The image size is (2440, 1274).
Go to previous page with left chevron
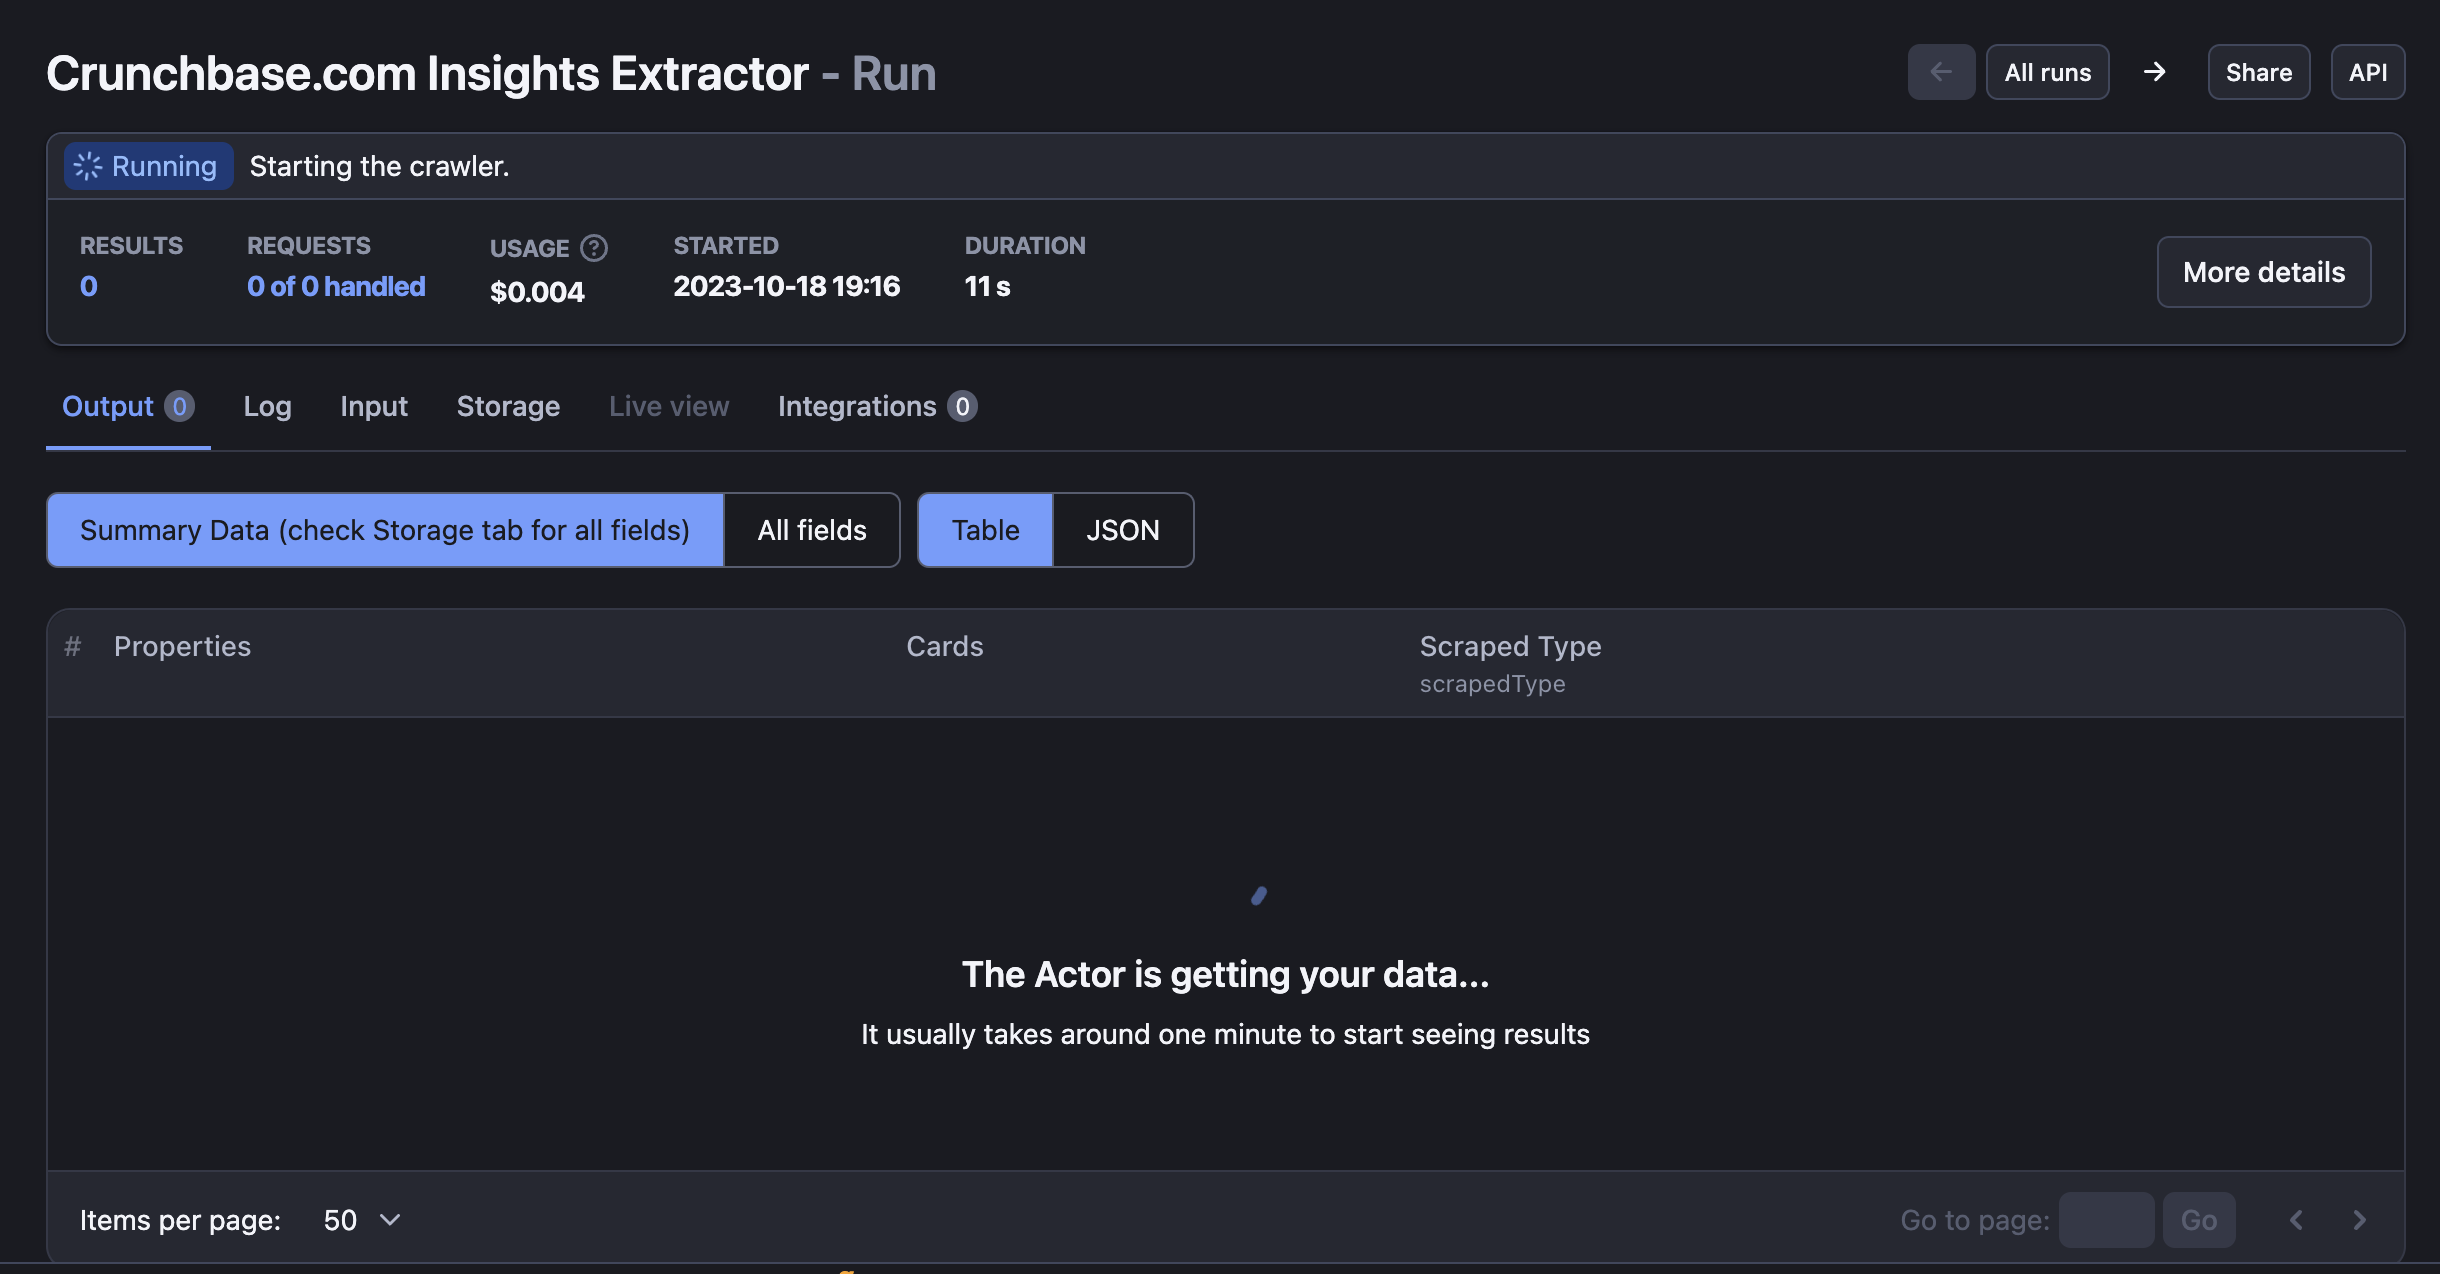point(2296,1219)
